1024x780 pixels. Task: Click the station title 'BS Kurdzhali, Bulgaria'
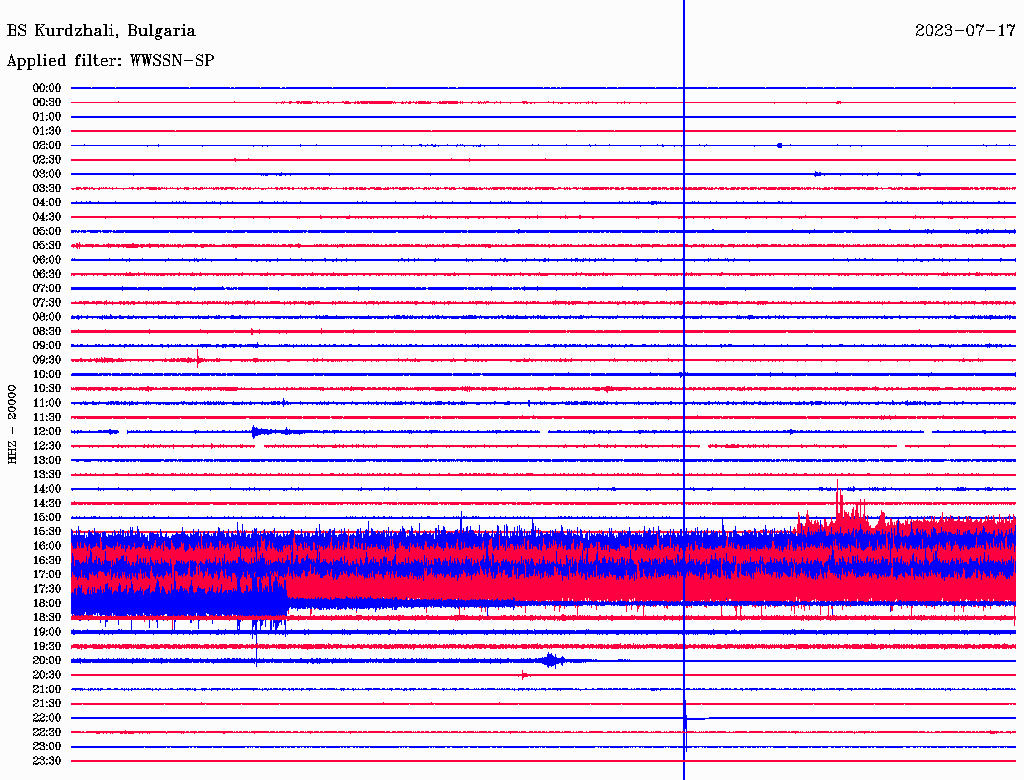click(x=101, y=31)
